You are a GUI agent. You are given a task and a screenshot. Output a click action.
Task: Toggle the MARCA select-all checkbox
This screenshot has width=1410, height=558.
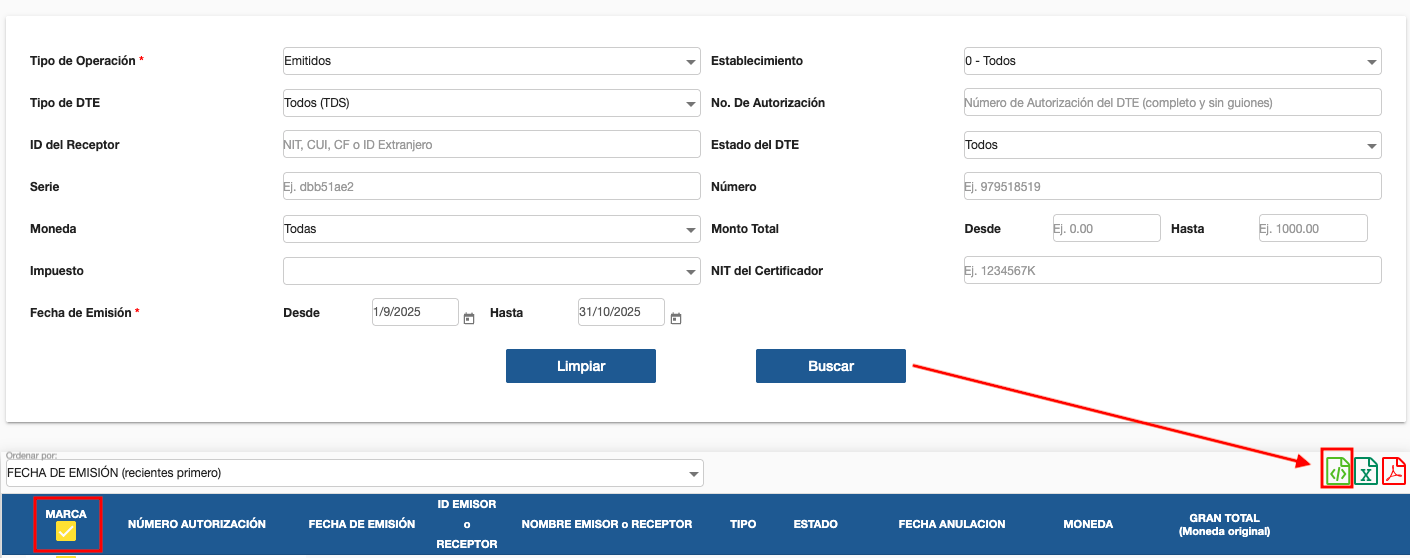(66, 532)
